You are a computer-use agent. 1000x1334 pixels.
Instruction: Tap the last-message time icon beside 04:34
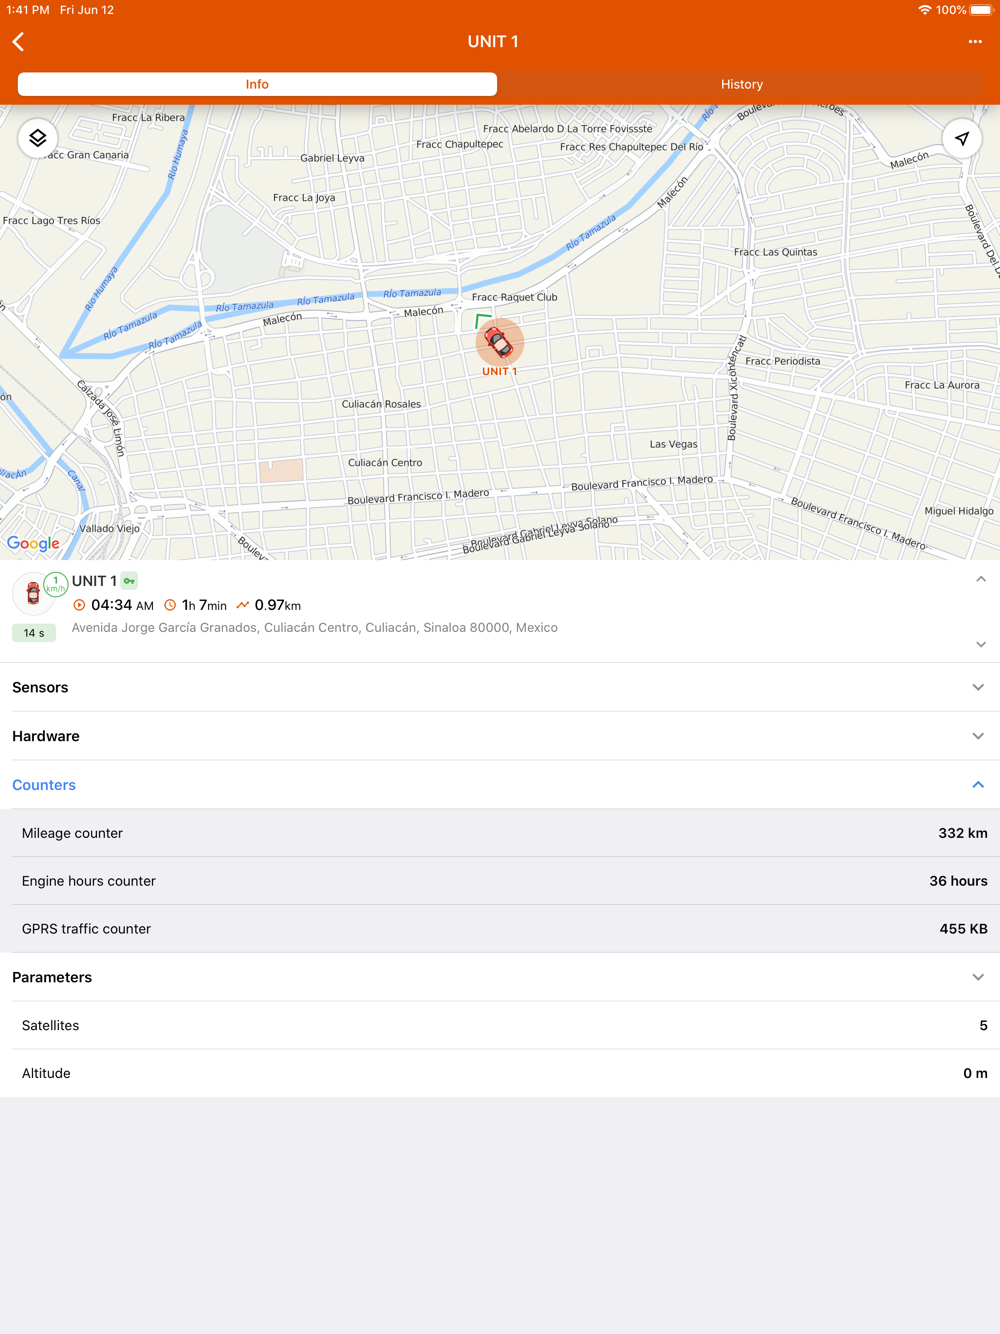coord(79,605)
